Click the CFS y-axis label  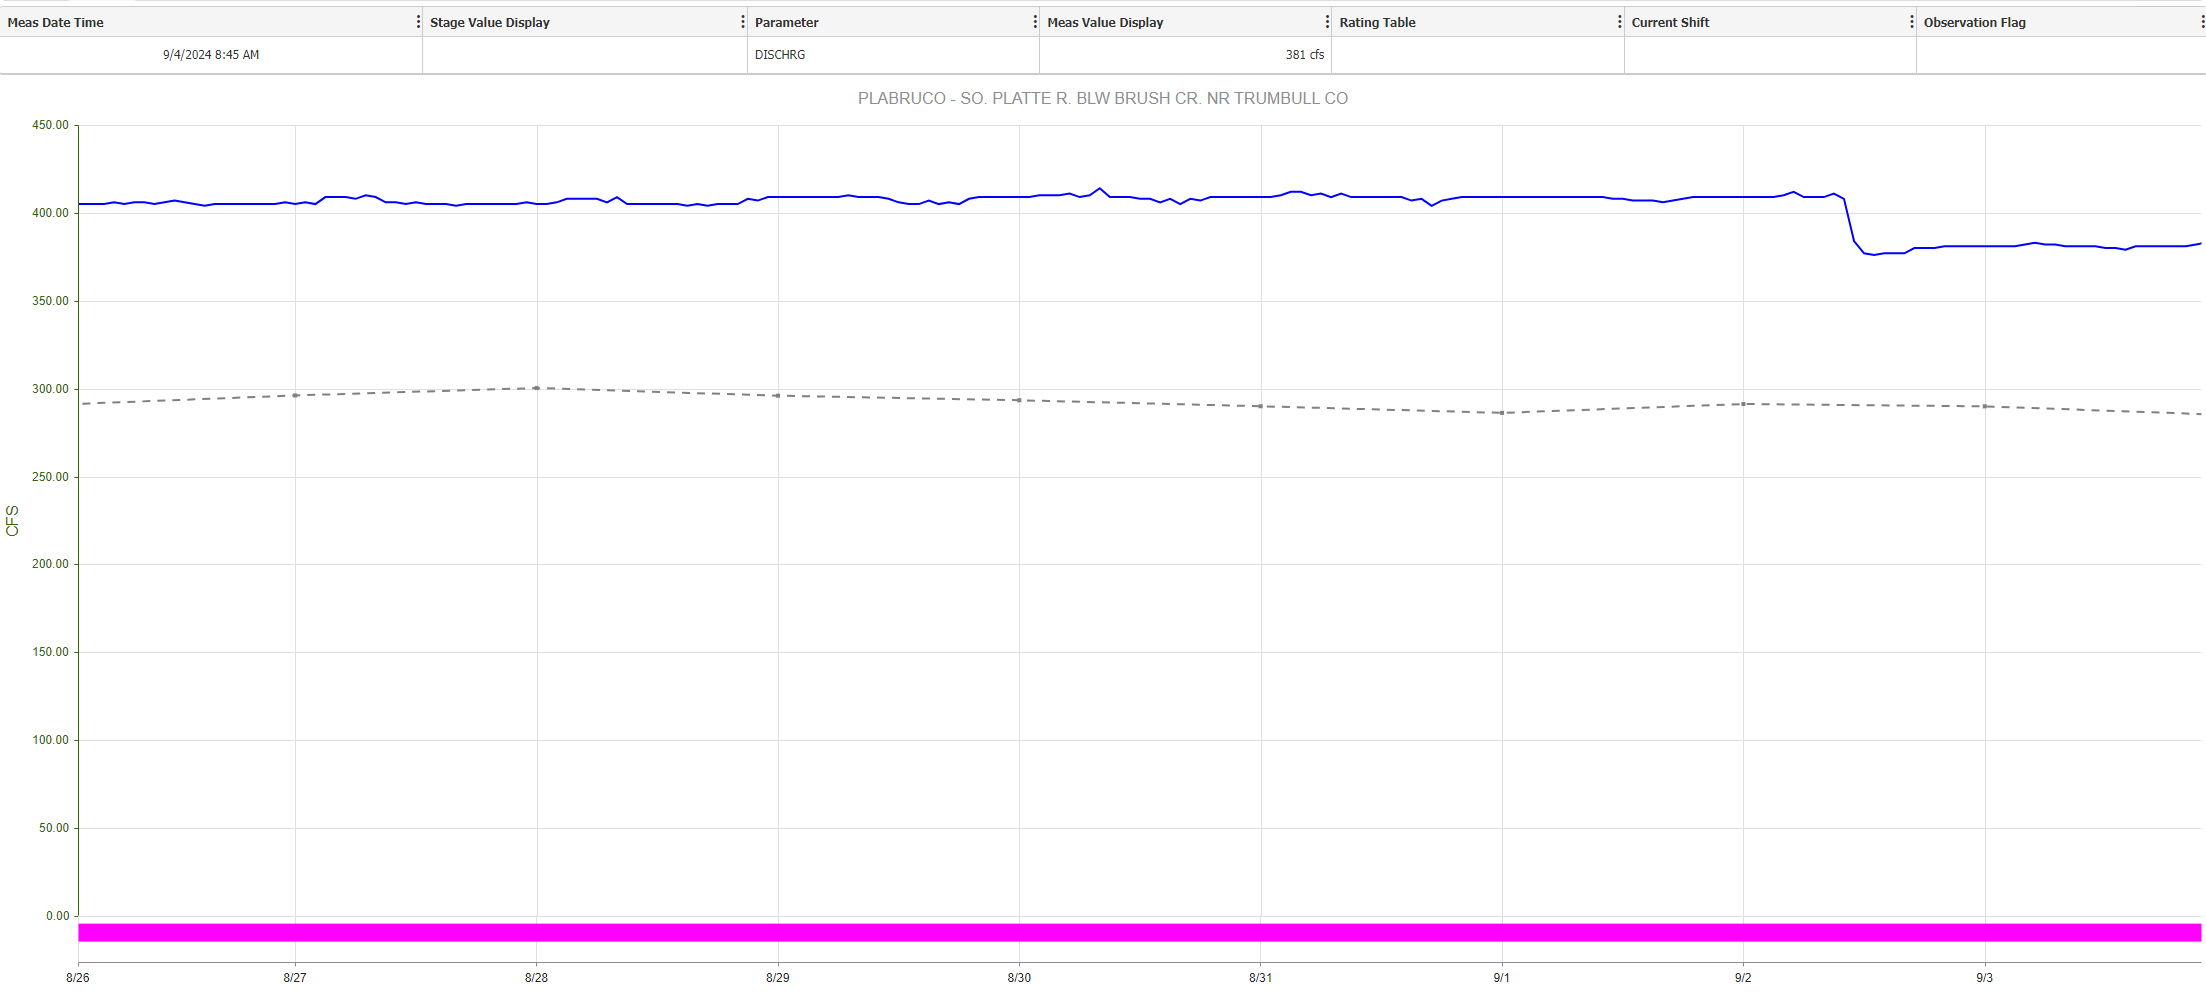[x=12, y=521]
